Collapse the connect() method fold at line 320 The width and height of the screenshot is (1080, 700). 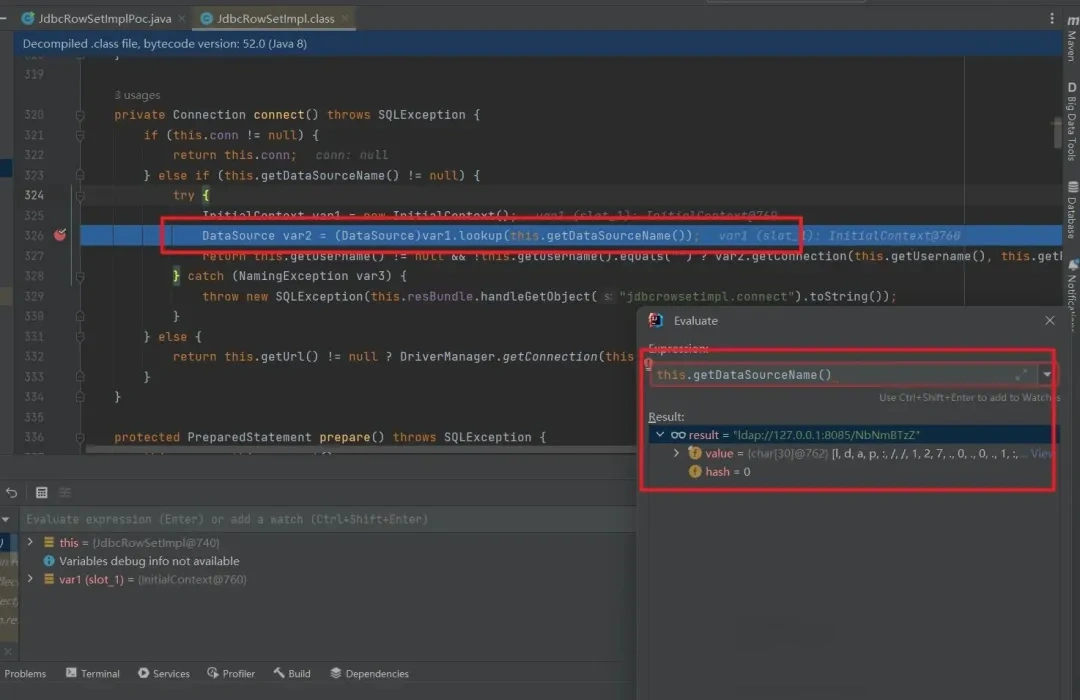(80, 115)
